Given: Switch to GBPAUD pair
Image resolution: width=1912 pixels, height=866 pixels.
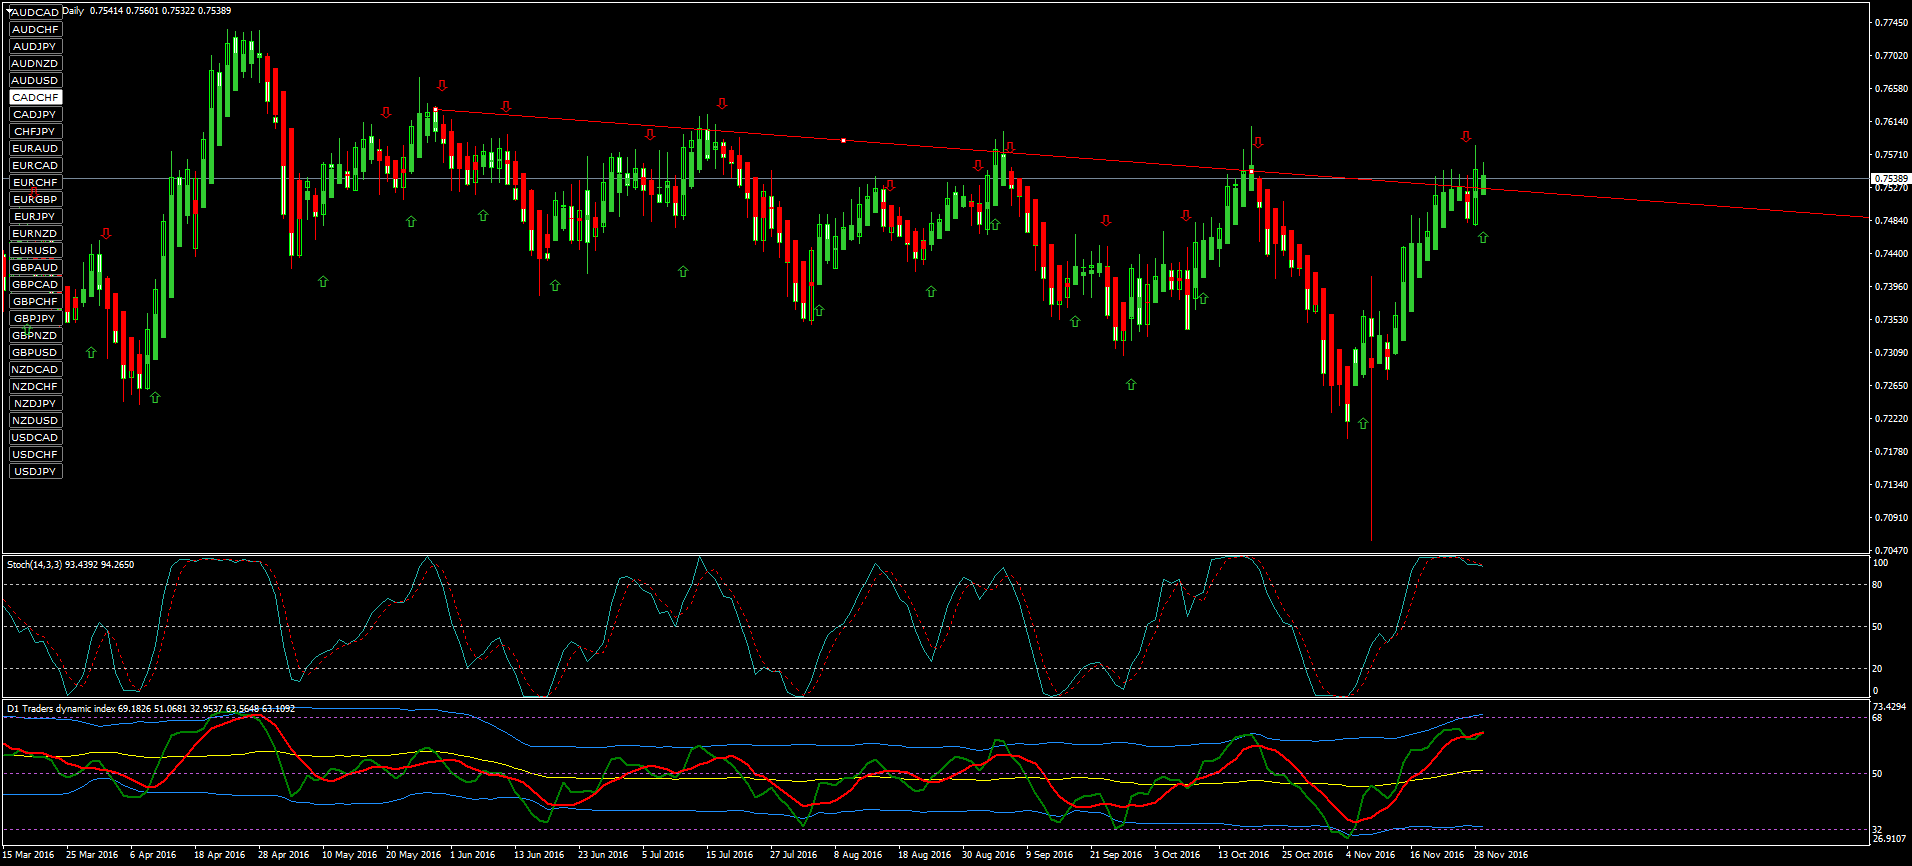Looking at the screenshot, I should tap(35, 268).
